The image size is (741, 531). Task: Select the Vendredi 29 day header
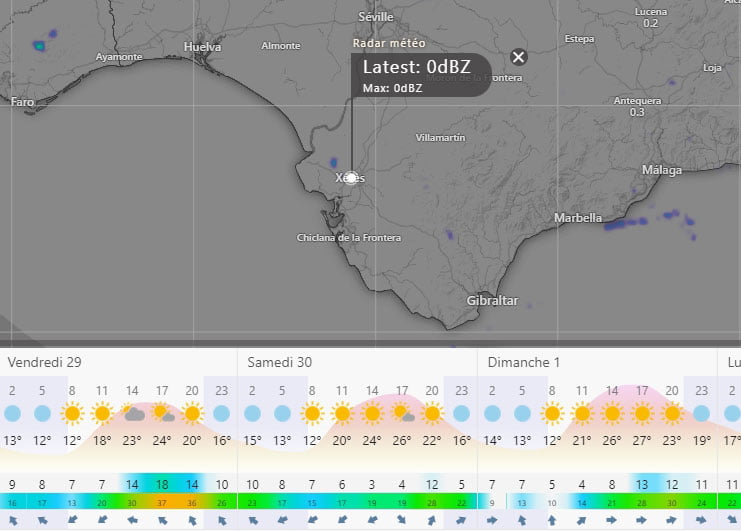(x=45, y=361)
